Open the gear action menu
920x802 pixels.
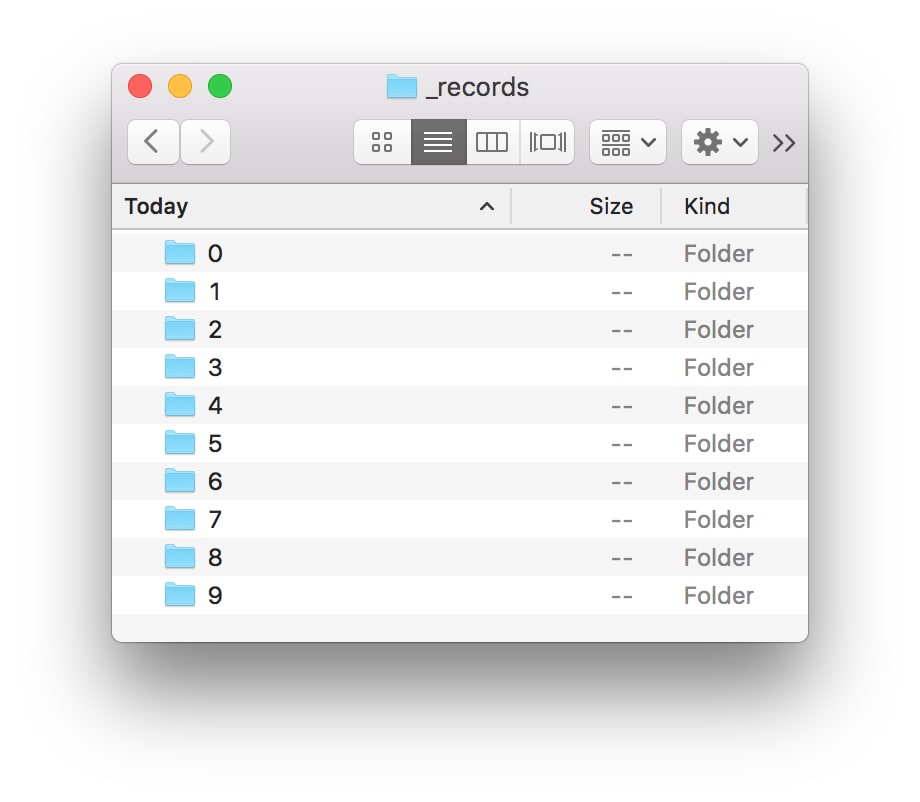point(720,142)
